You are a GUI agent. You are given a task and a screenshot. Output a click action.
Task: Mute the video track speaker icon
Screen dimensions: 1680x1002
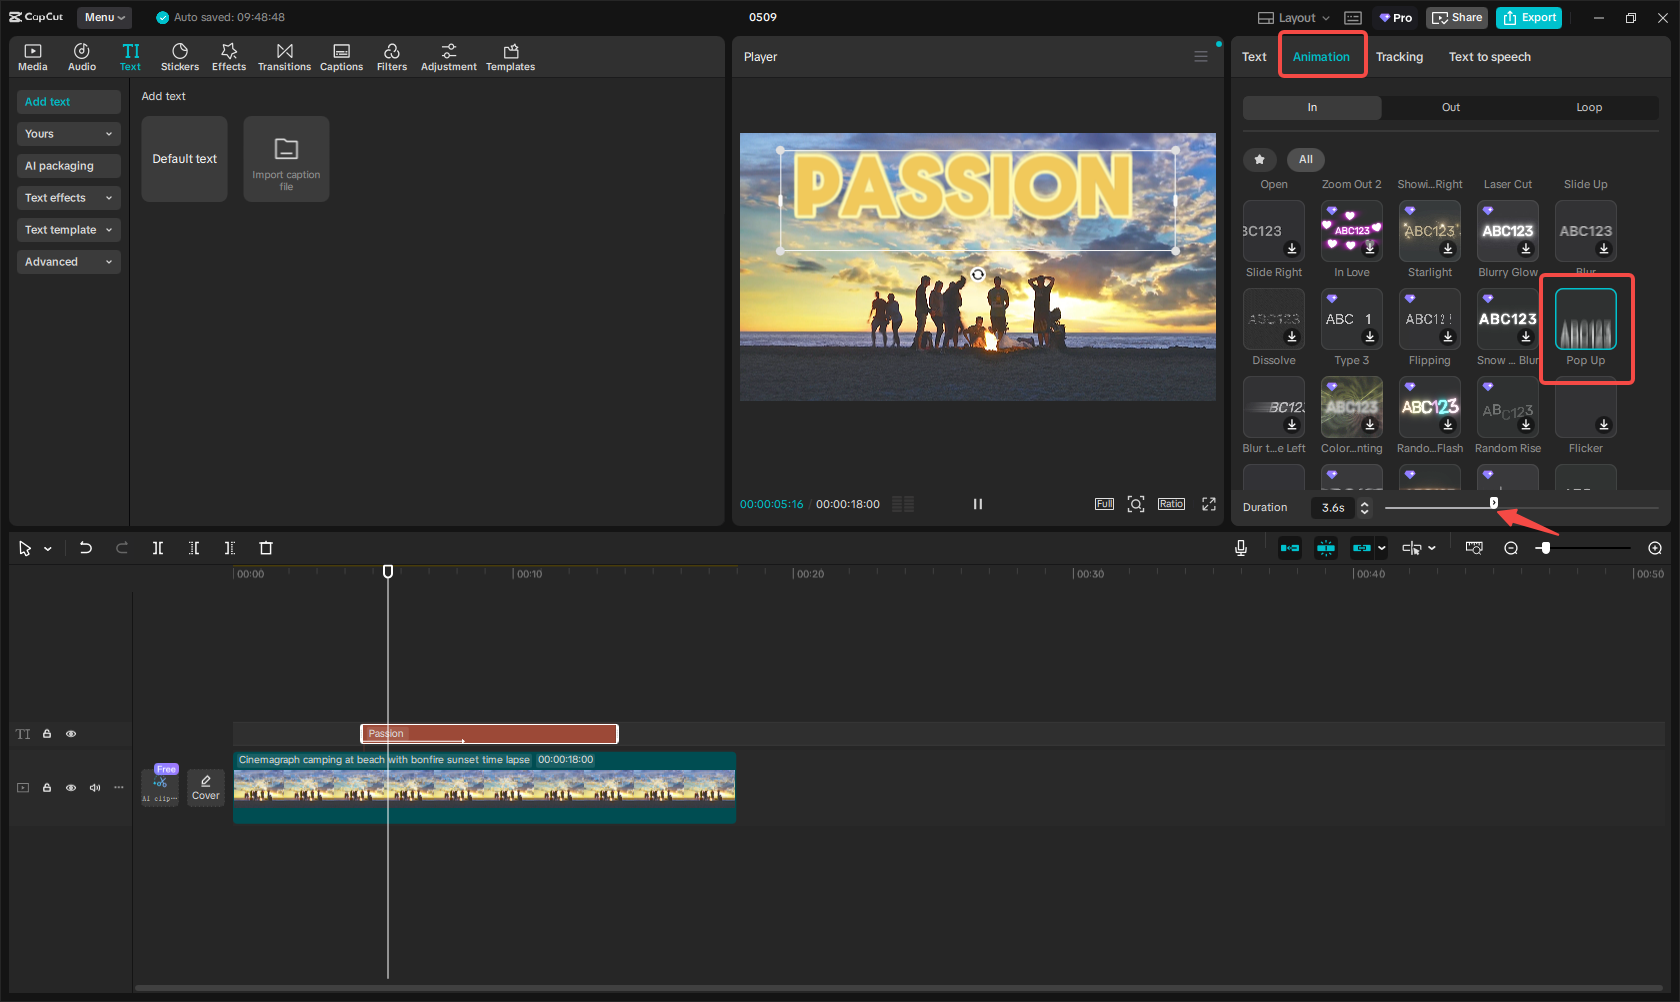point(95,787)
